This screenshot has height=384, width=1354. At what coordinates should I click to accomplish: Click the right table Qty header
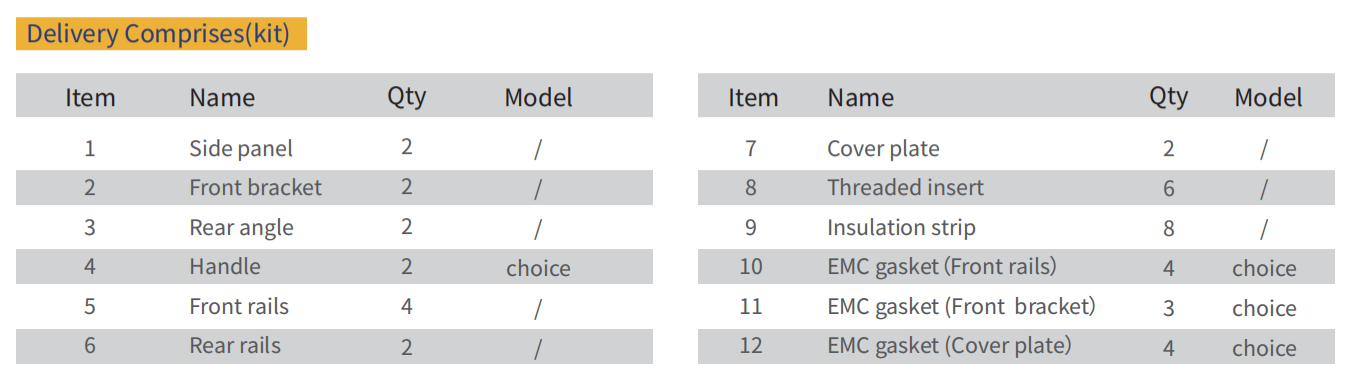[x=1168, y=97]
